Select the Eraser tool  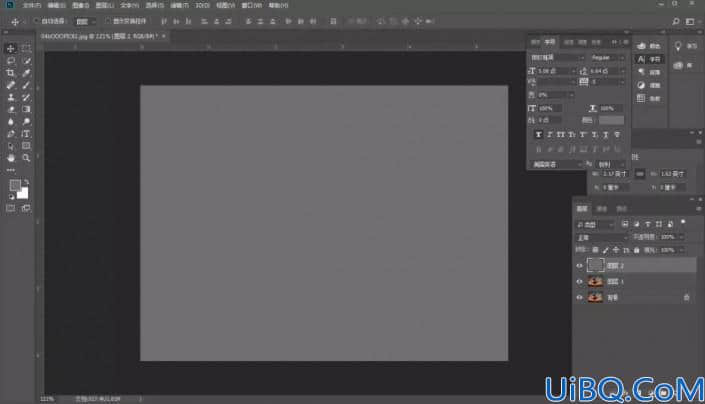click(11, 109)
